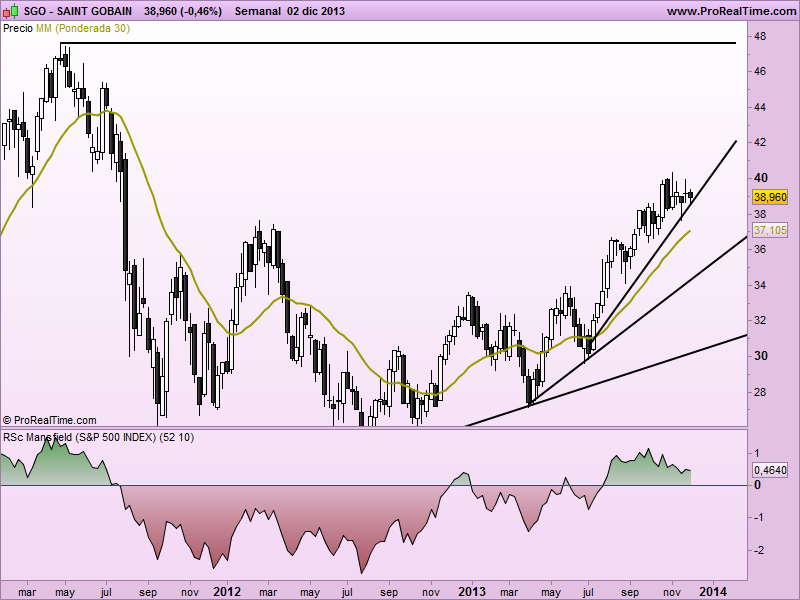Click the 28 price axis label
This screenshot has height=600, width=800.
(x=760, y=392)
